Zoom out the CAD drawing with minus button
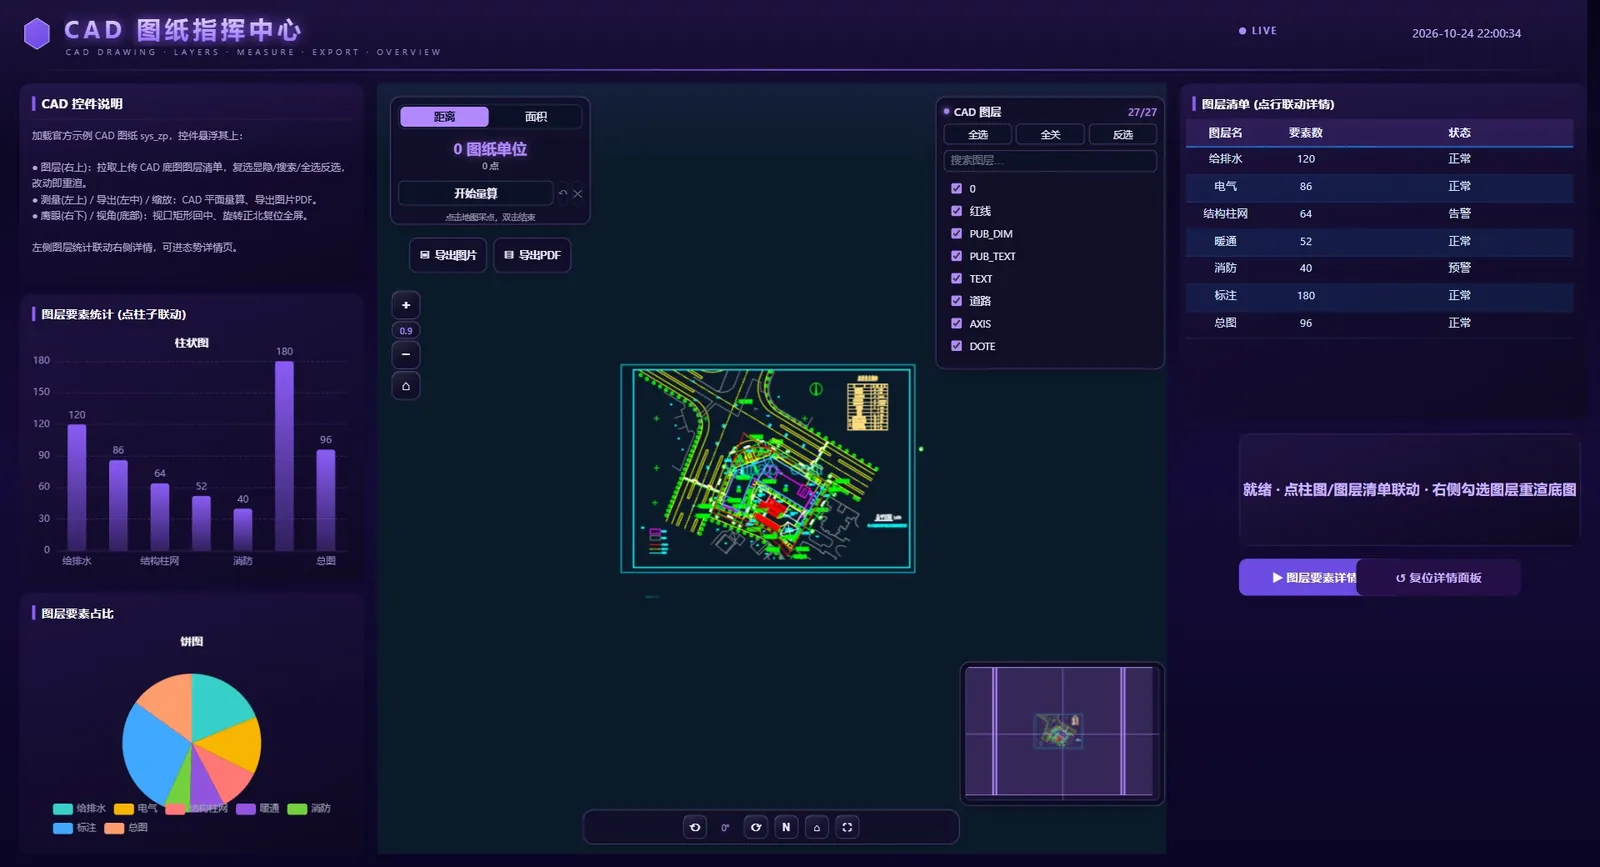 tap(406, 354)
